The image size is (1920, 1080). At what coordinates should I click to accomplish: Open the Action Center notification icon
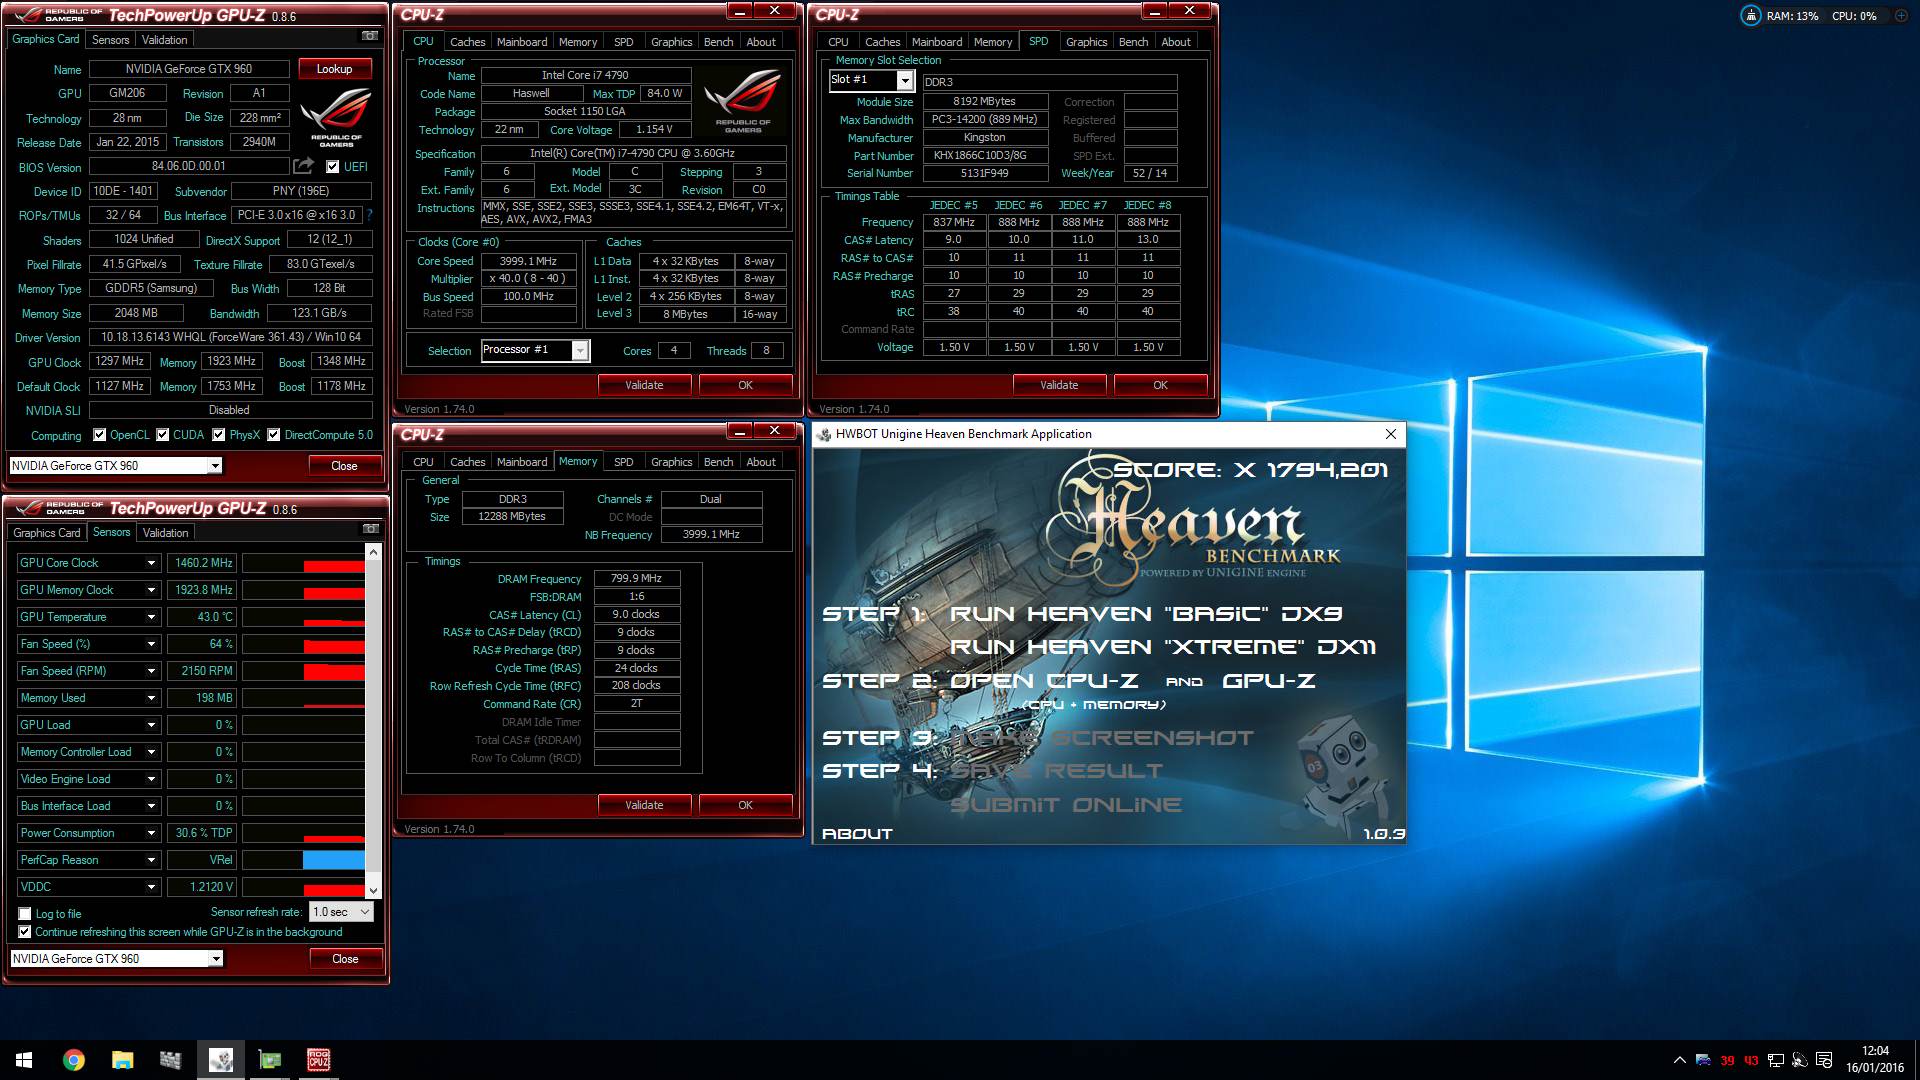click(x=1824, y=1060)
